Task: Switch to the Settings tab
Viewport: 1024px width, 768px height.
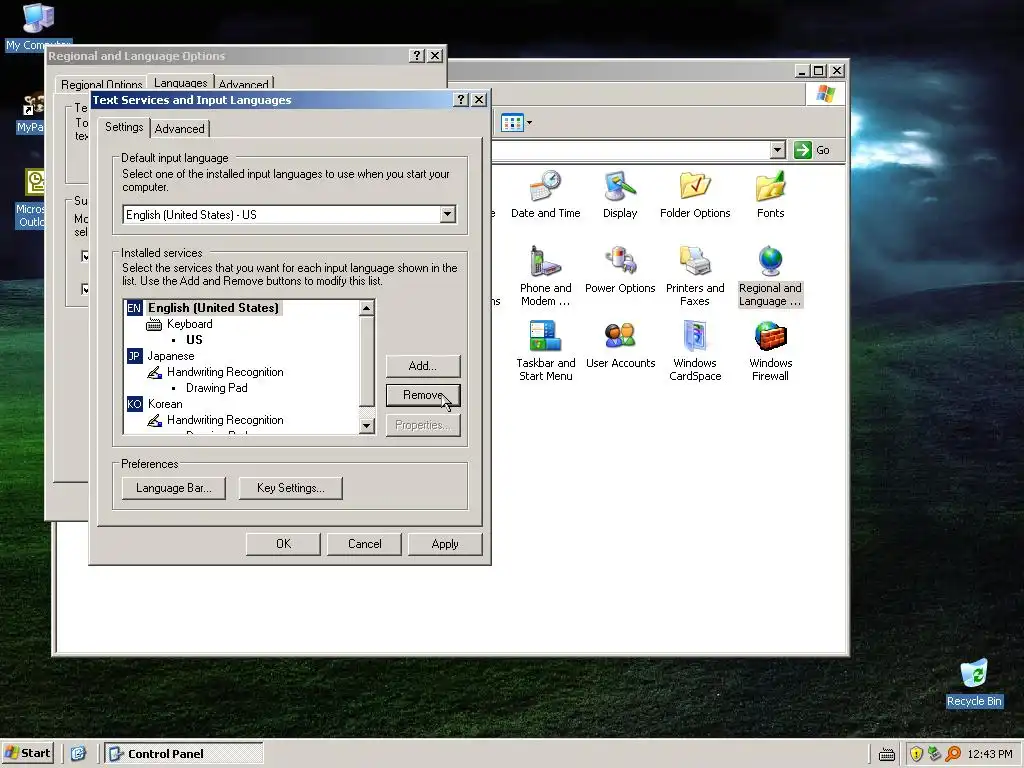Action: tap(124, 127)
